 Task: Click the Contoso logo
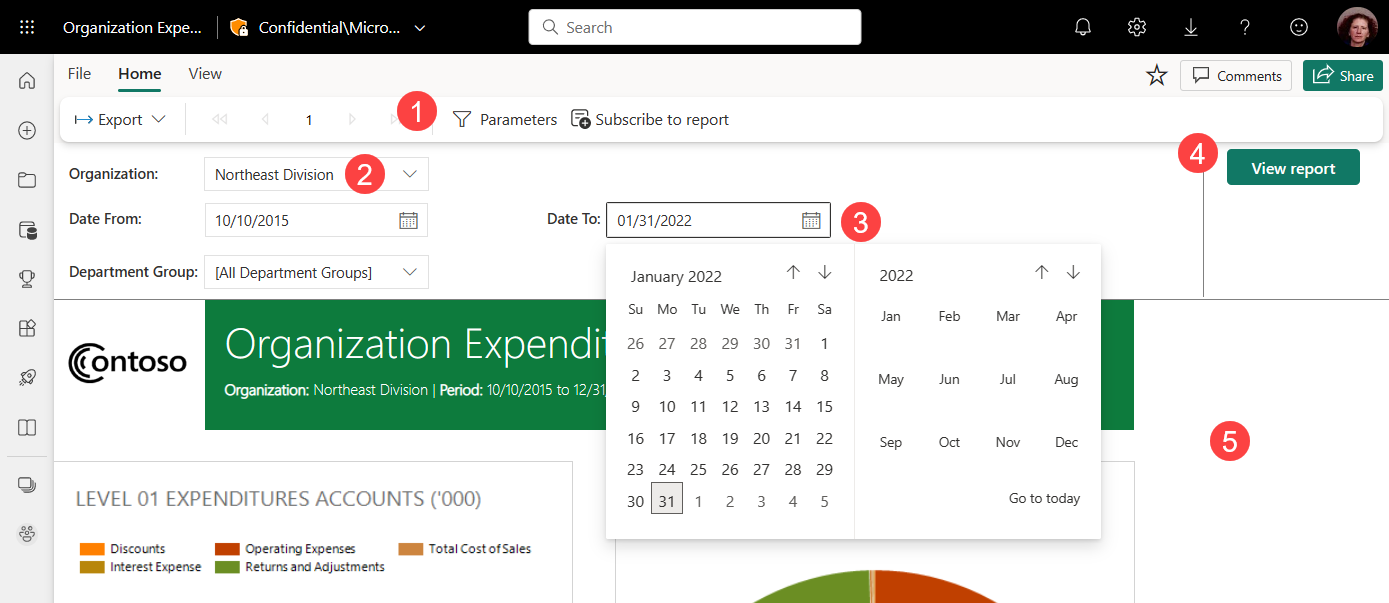[128, 362]
